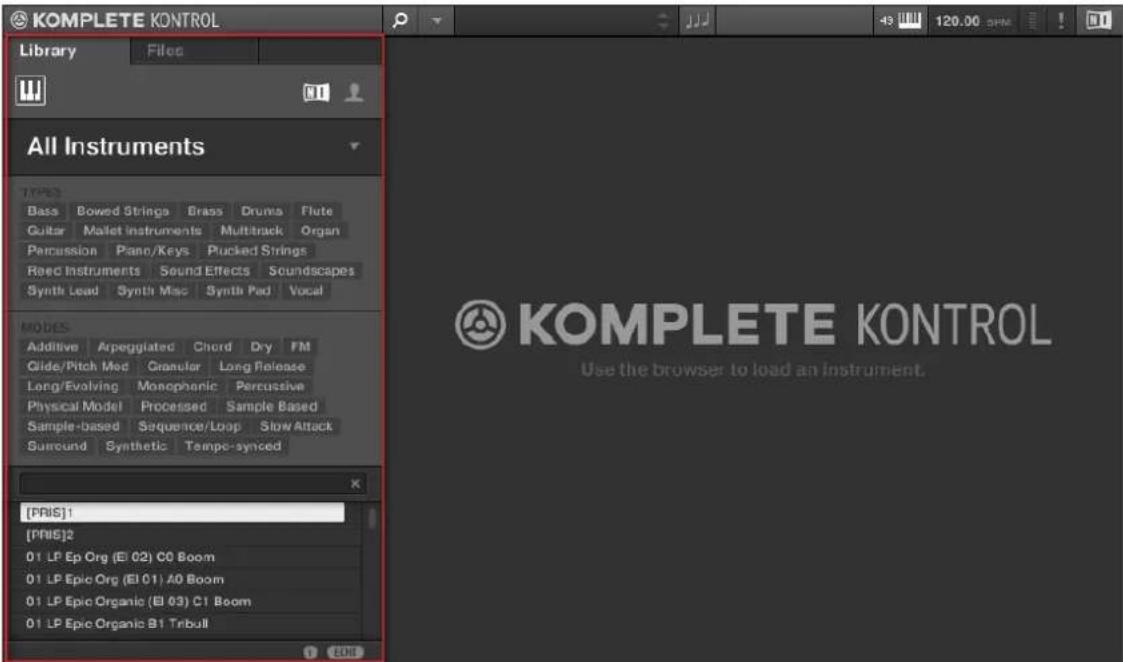Image resolution: width=1123 pixels, height=662 pixels.
Task: Click the browser search text field
Action: (x=183, y=484)
